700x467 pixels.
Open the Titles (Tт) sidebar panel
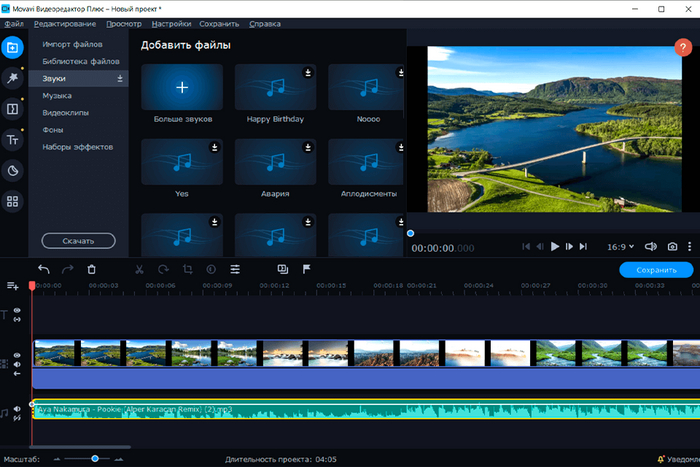13,140
